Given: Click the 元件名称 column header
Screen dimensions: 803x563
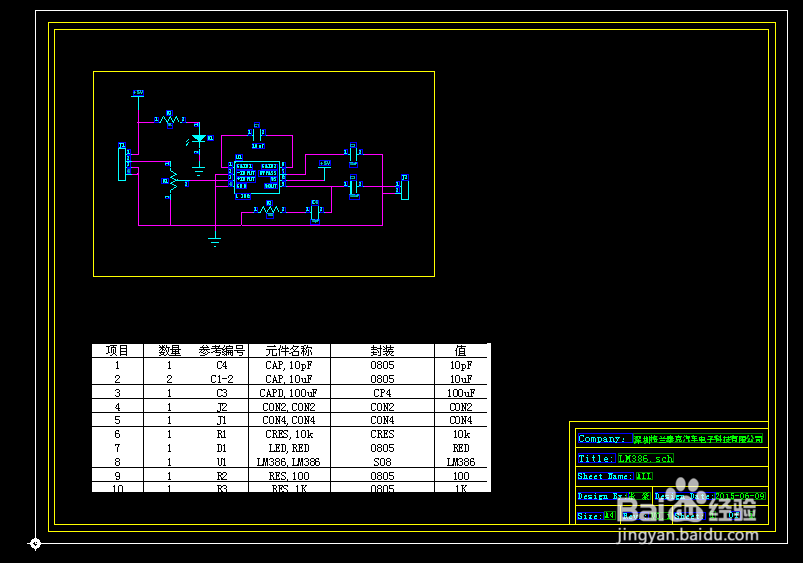Looking at the screenshot, I should pyautogui.click(x=289, y=351).
